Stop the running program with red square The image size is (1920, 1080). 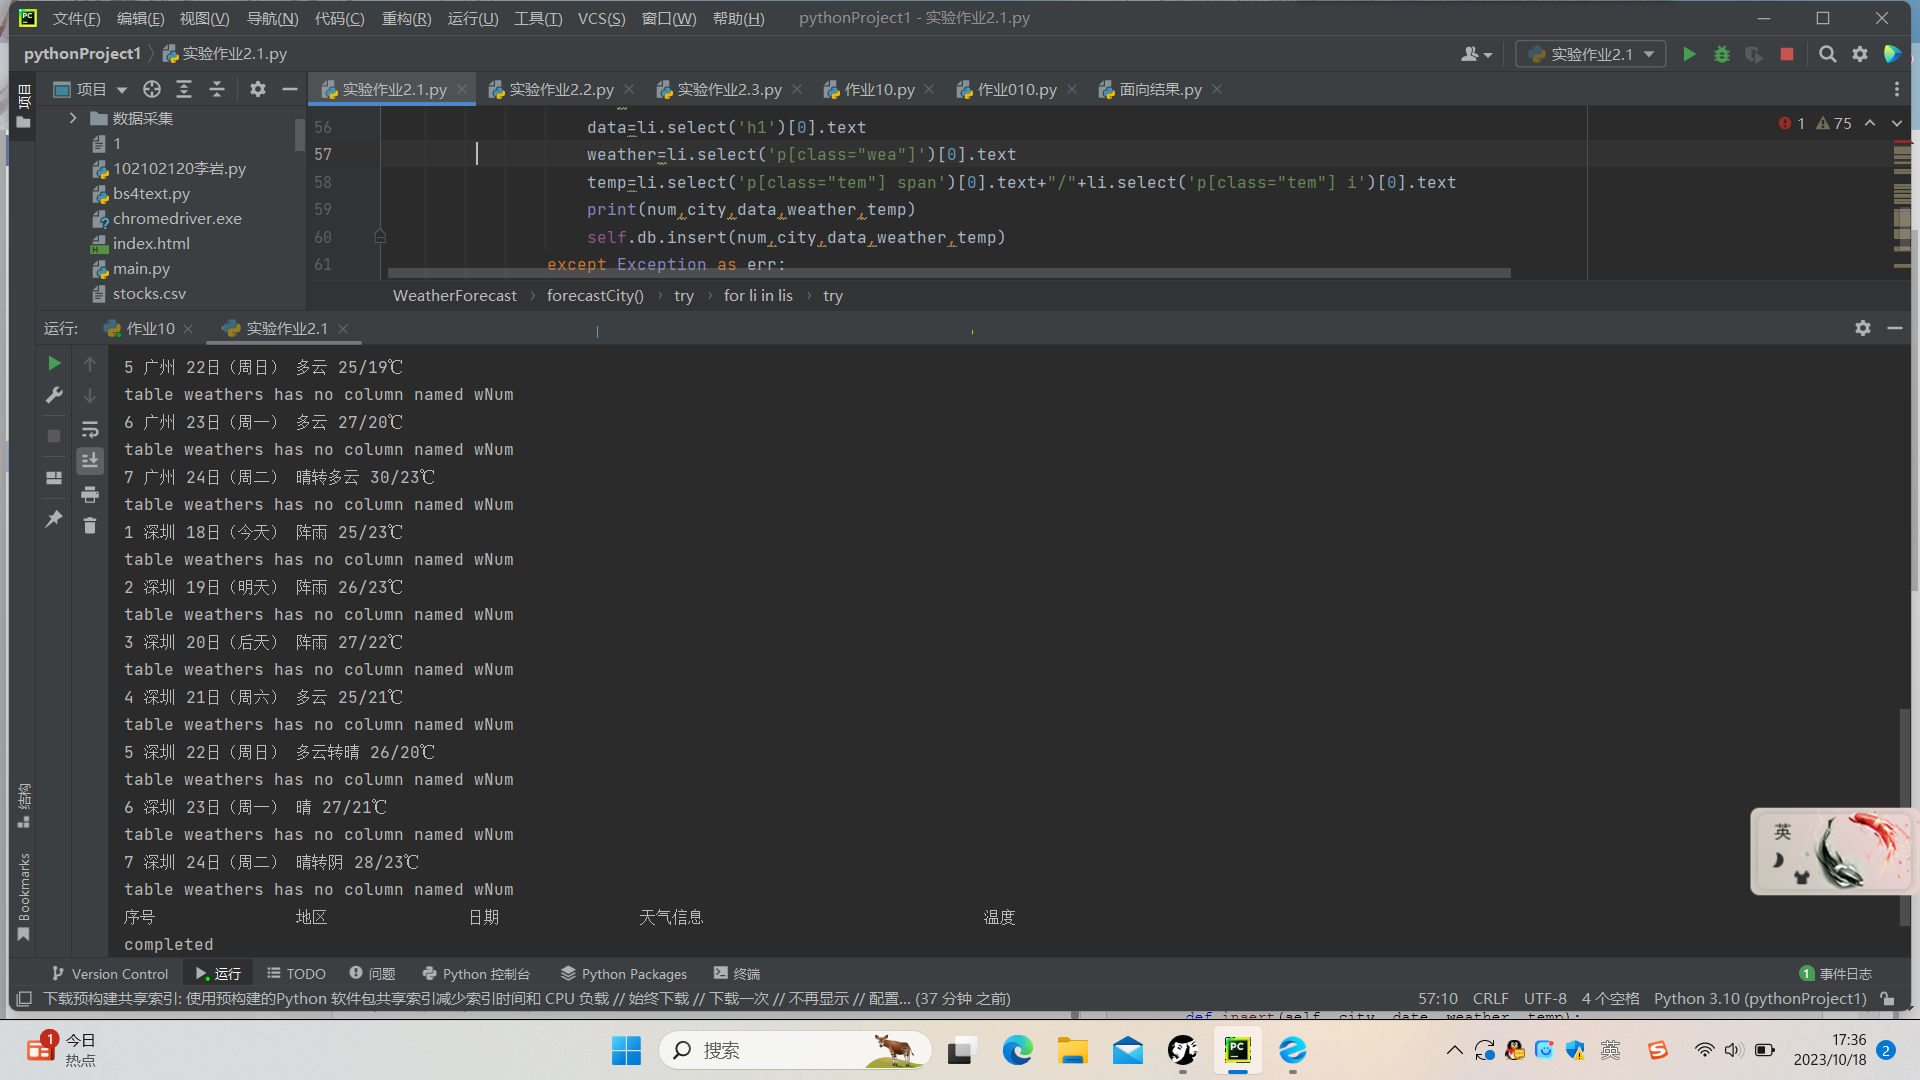[1786, 54]
